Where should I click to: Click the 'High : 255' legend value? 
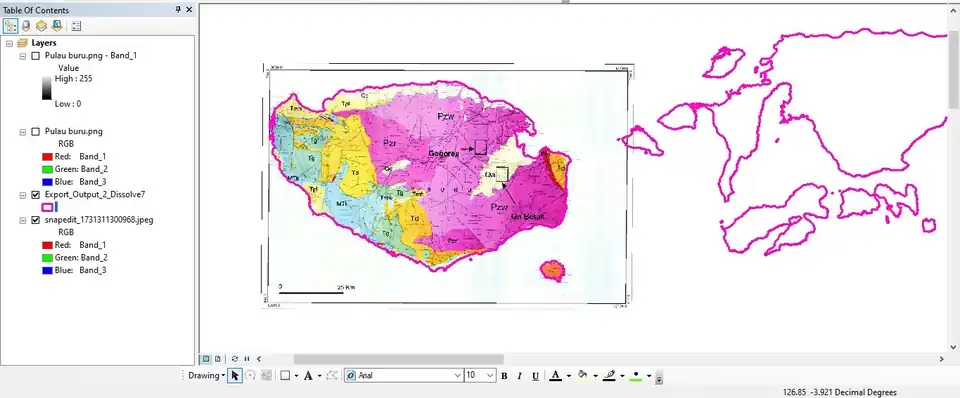(x=73, y=78)
